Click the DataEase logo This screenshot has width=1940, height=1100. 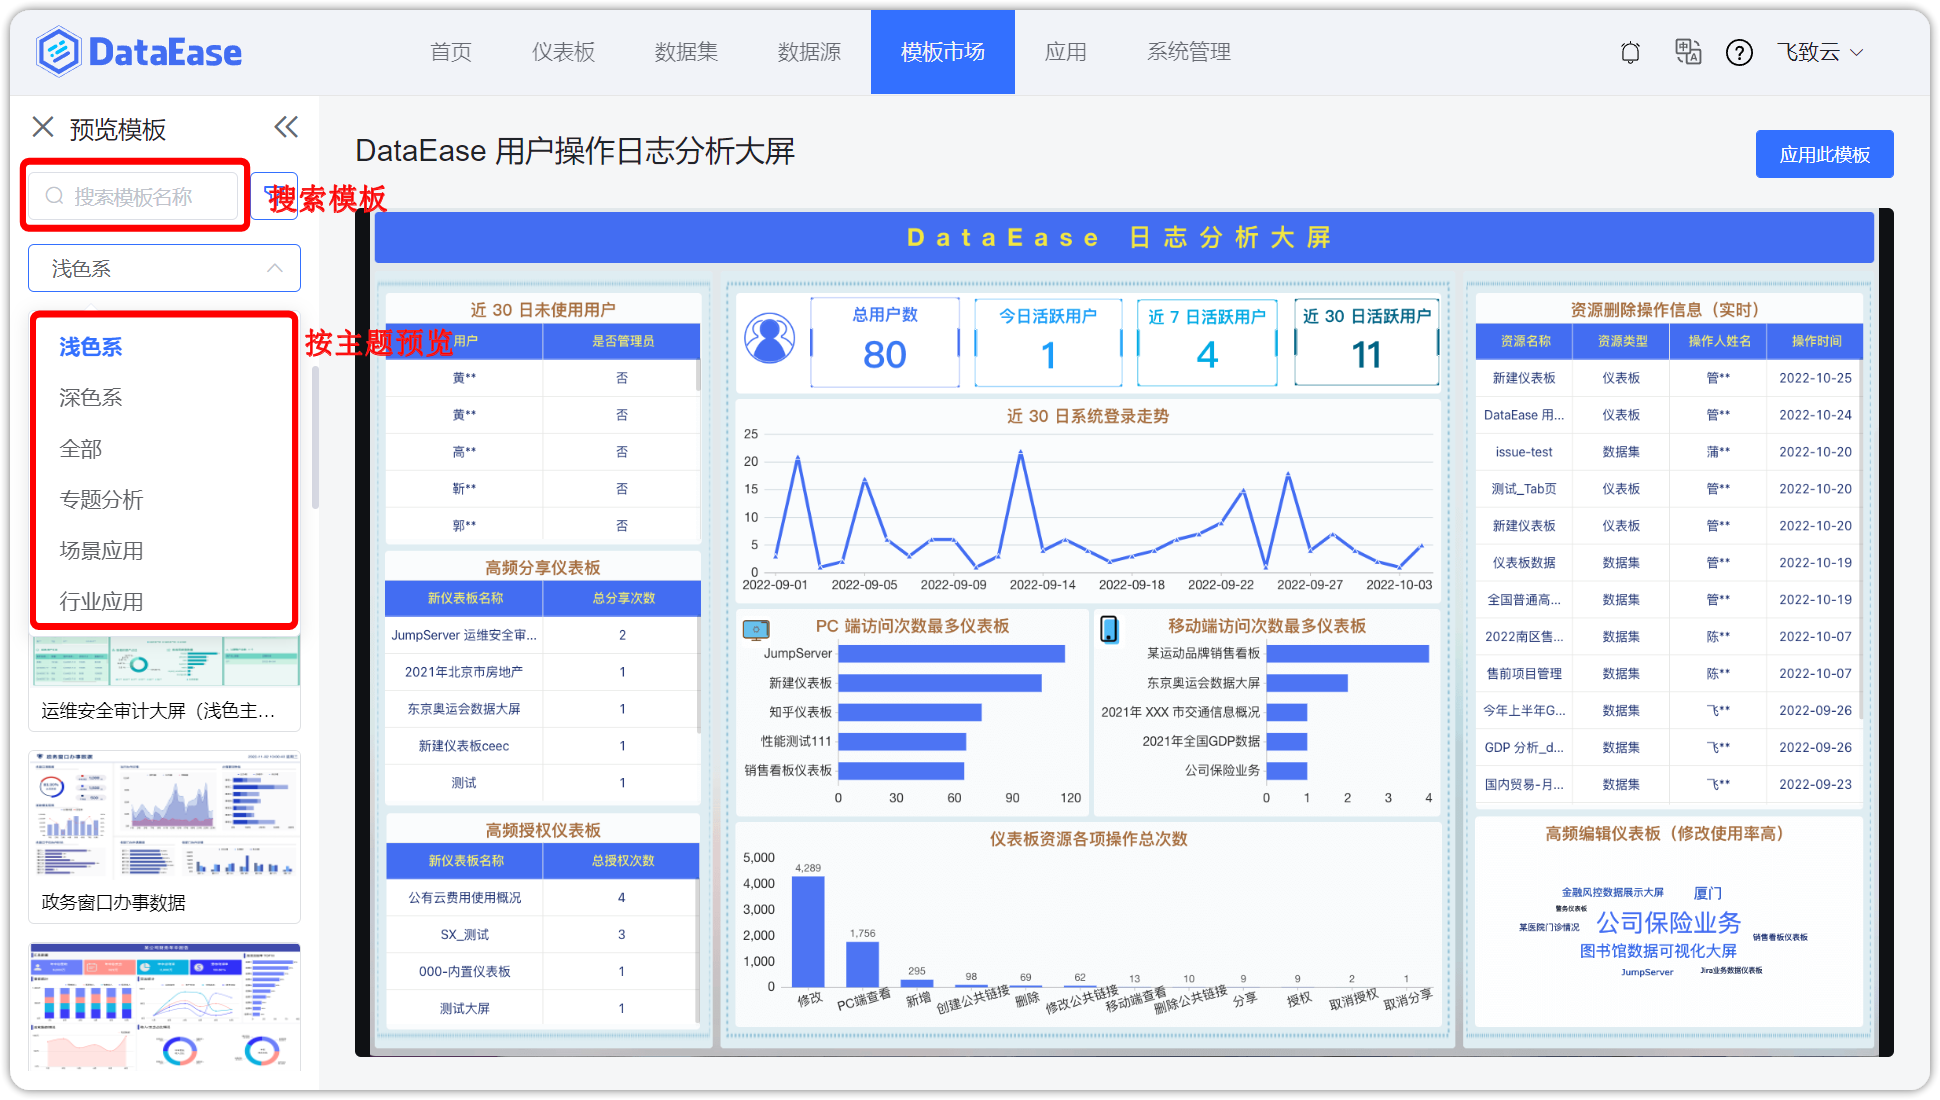coord(139,52)
